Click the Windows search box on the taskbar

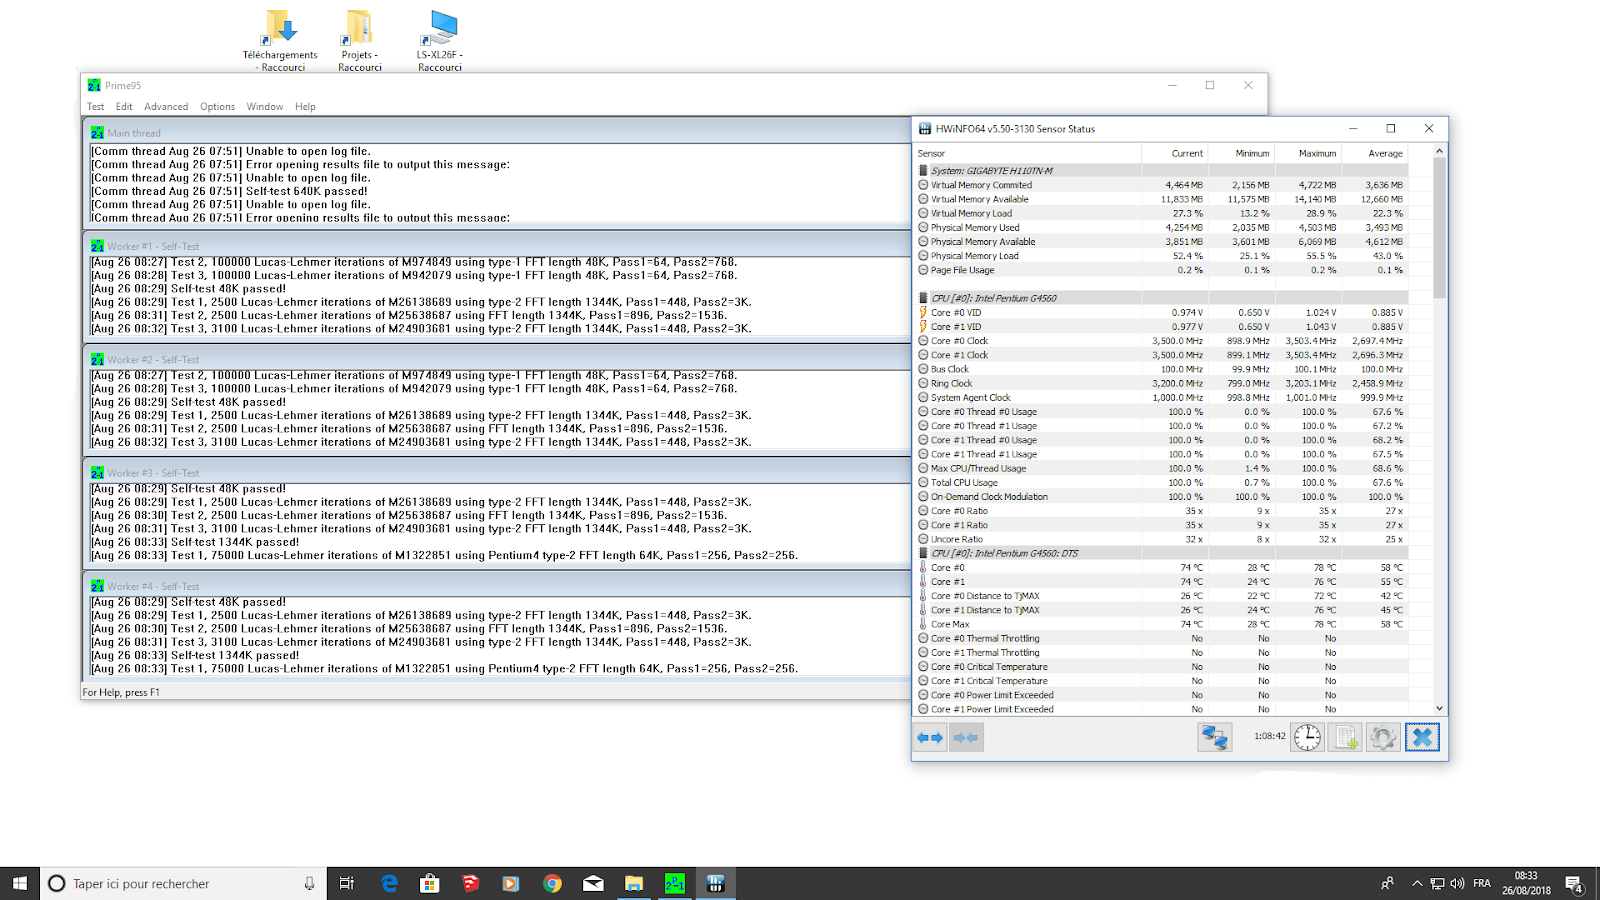pos(182,883)
